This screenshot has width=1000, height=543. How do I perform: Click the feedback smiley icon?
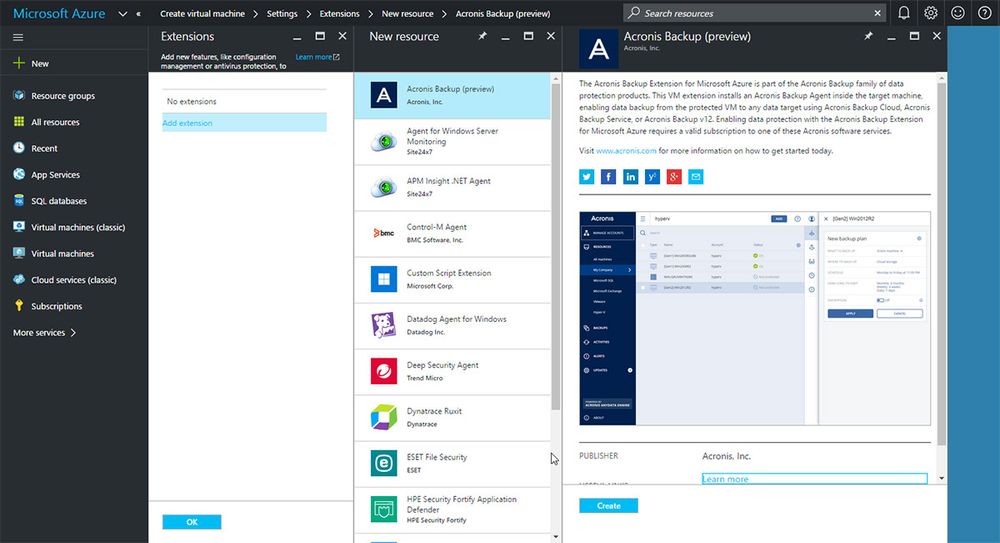pyautogui.click(x=958, y=13)
